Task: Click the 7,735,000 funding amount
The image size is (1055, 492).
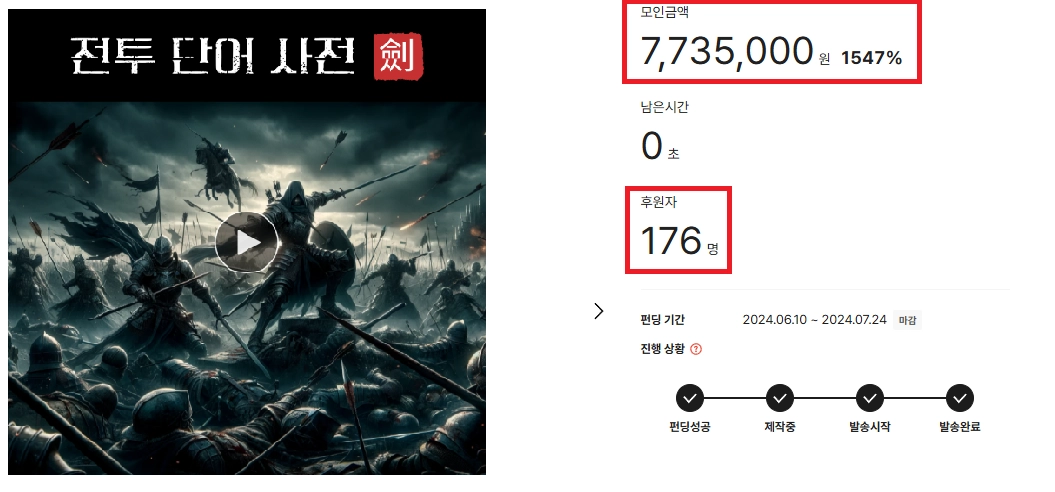Action: (727, 52)
